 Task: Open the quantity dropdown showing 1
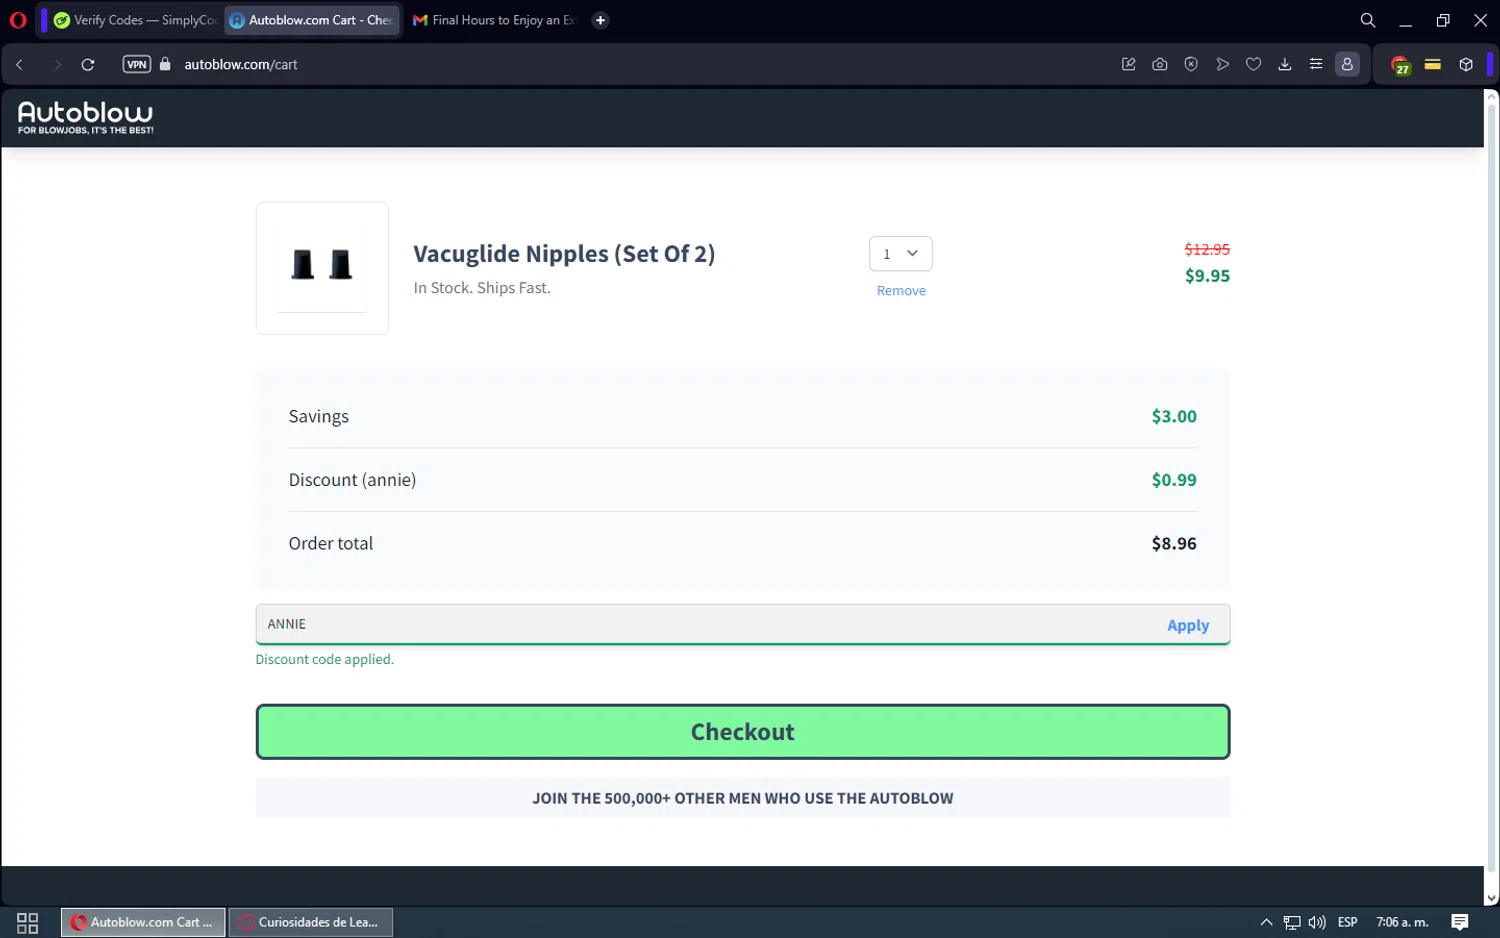(901, 254)
